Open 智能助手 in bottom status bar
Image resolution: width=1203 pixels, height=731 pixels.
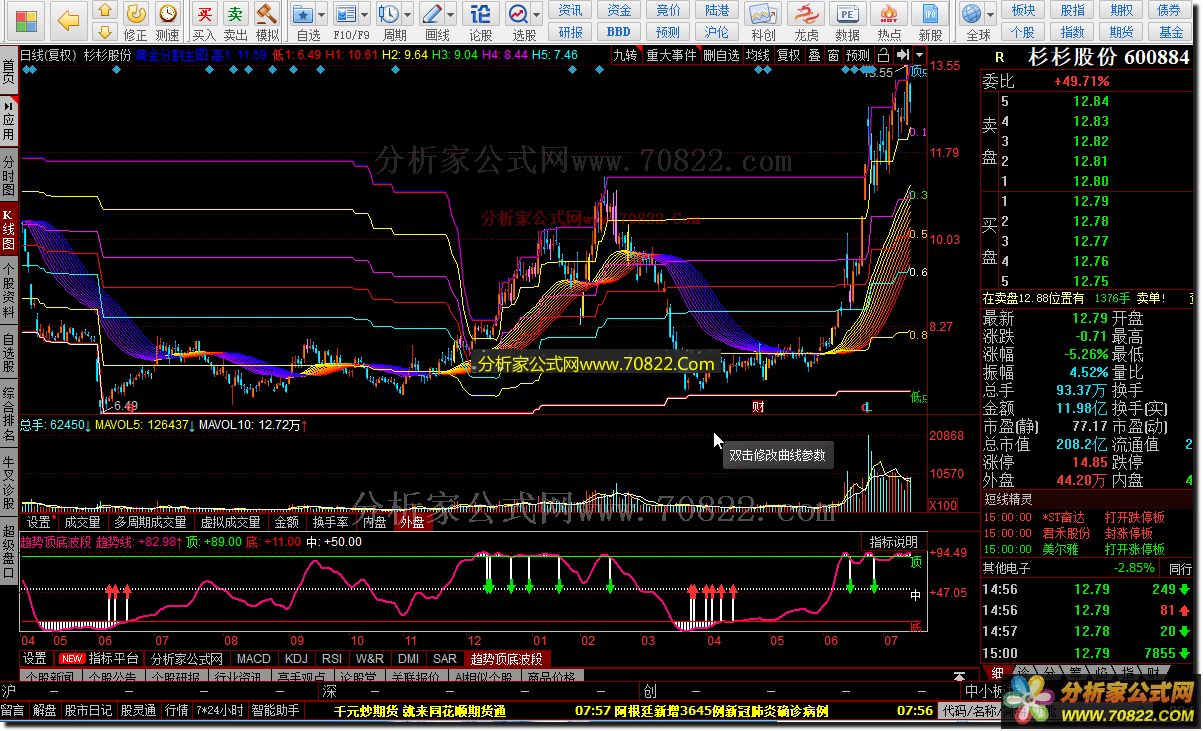276,711
